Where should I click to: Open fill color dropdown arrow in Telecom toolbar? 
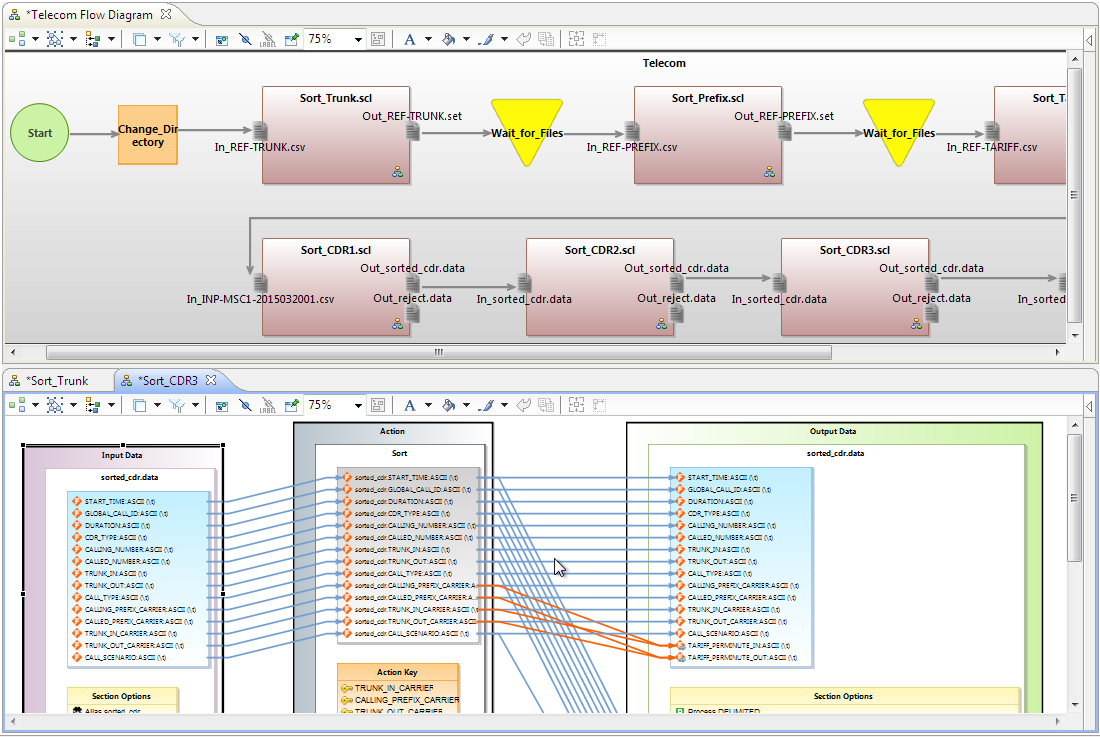467,39
